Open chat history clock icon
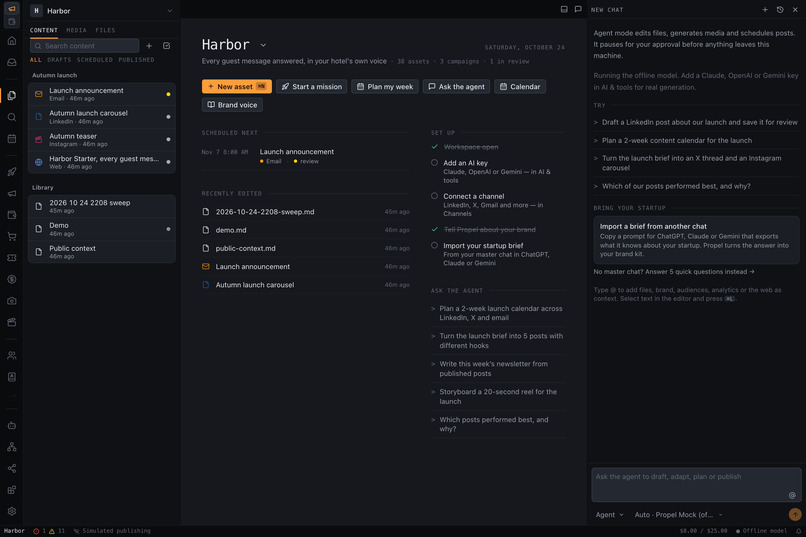806x537 pixels. 780,10
